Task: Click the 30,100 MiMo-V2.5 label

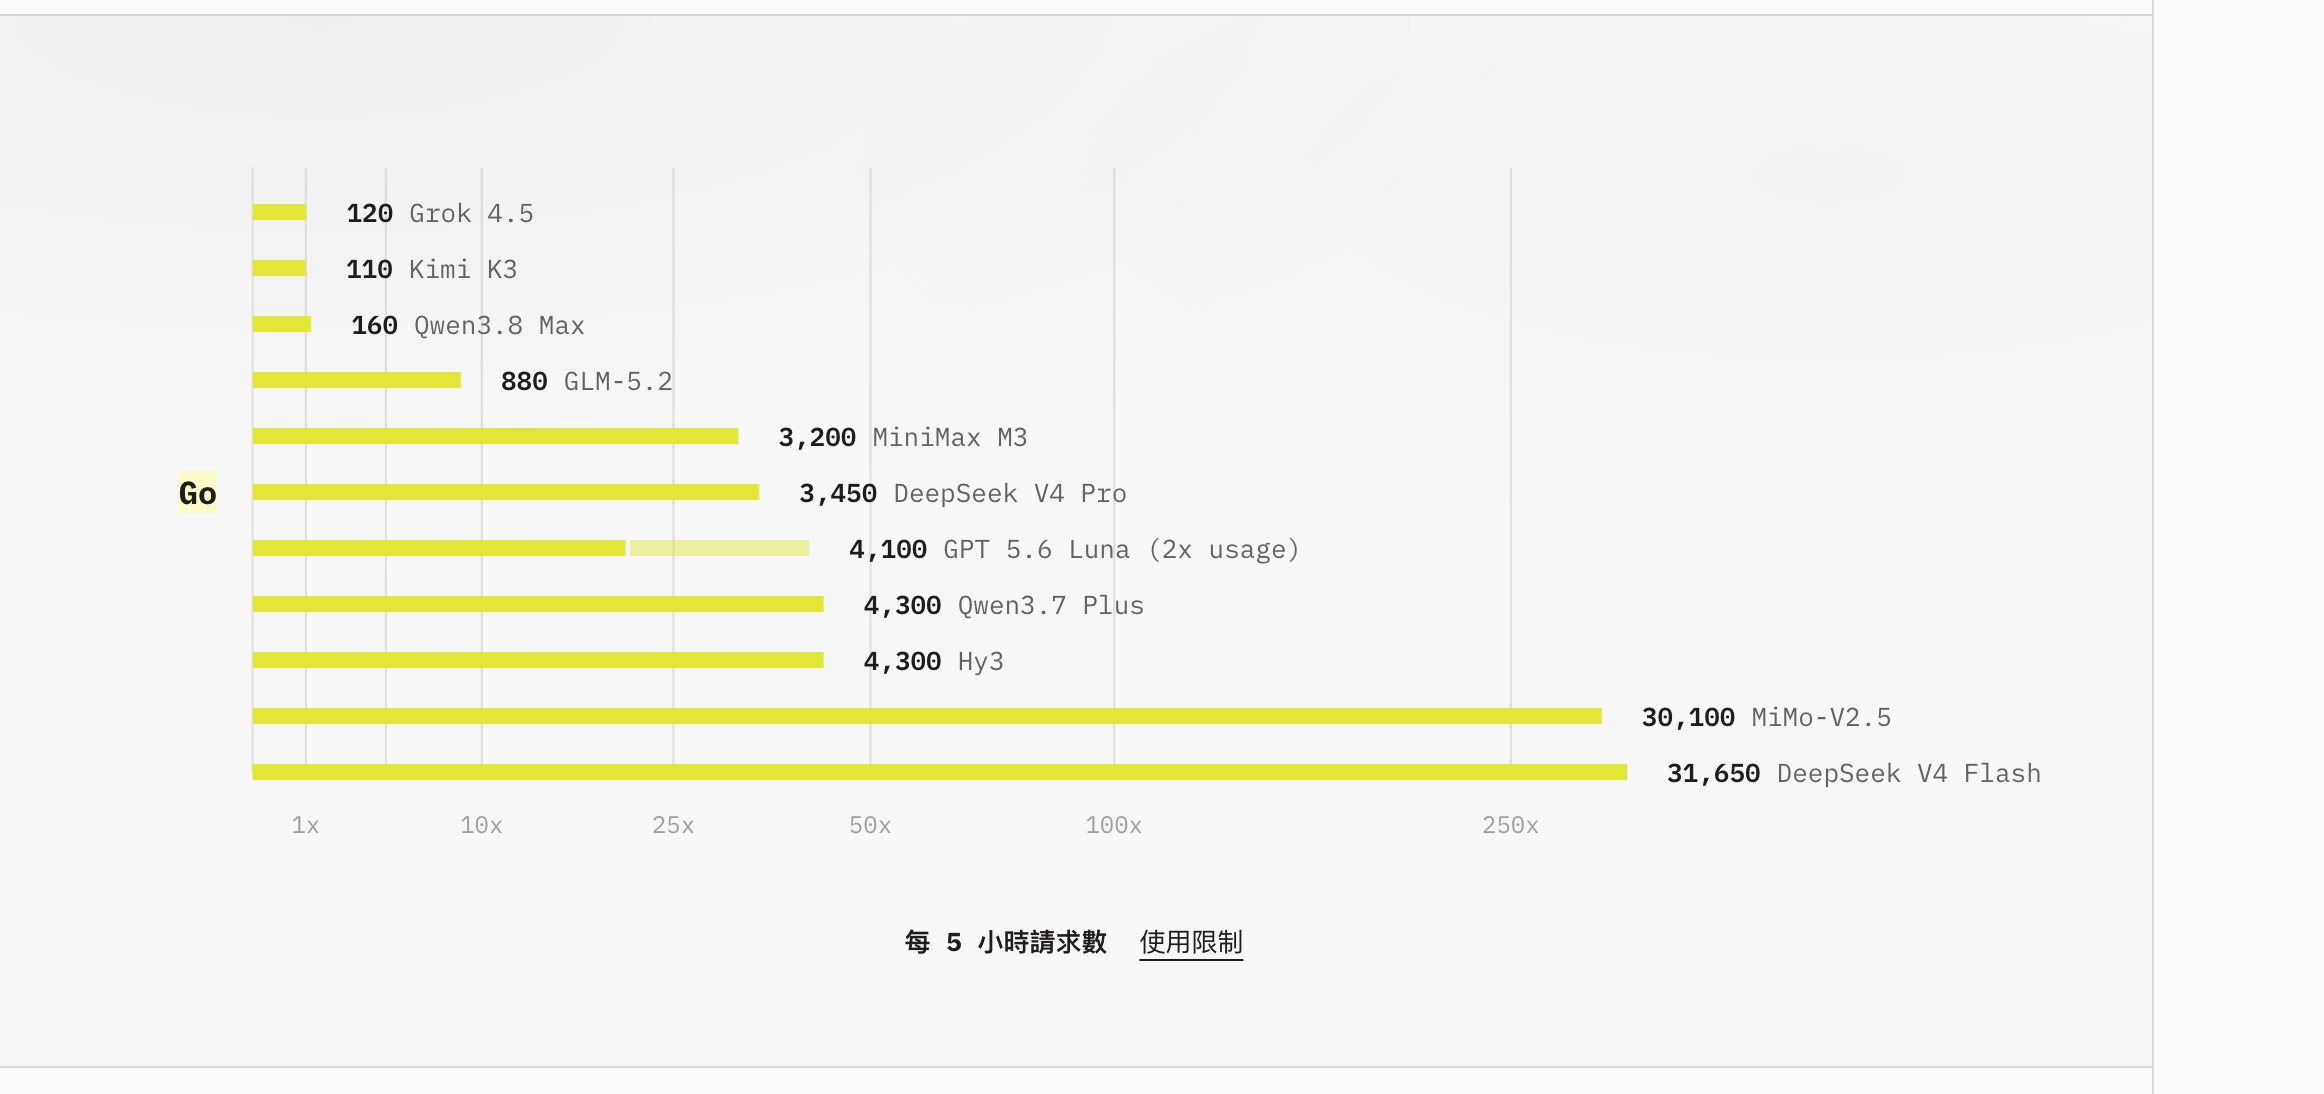Action: click(1766, 717)
